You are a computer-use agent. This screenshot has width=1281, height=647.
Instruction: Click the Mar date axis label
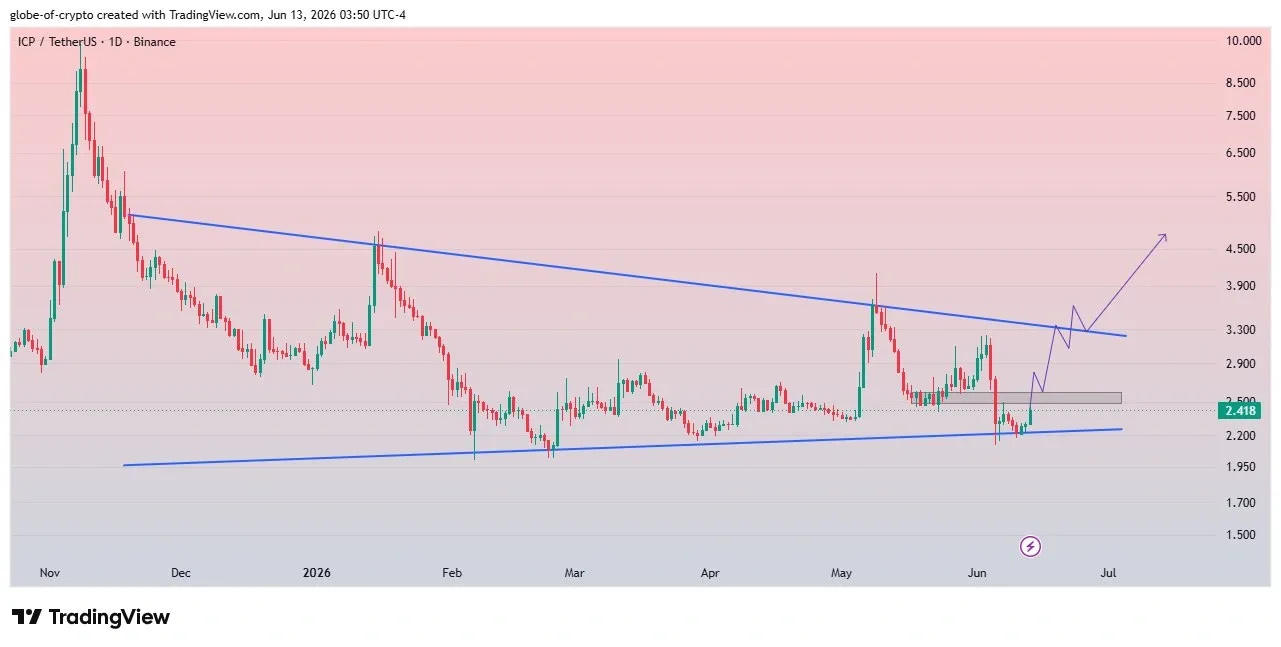tap(574, 573)
